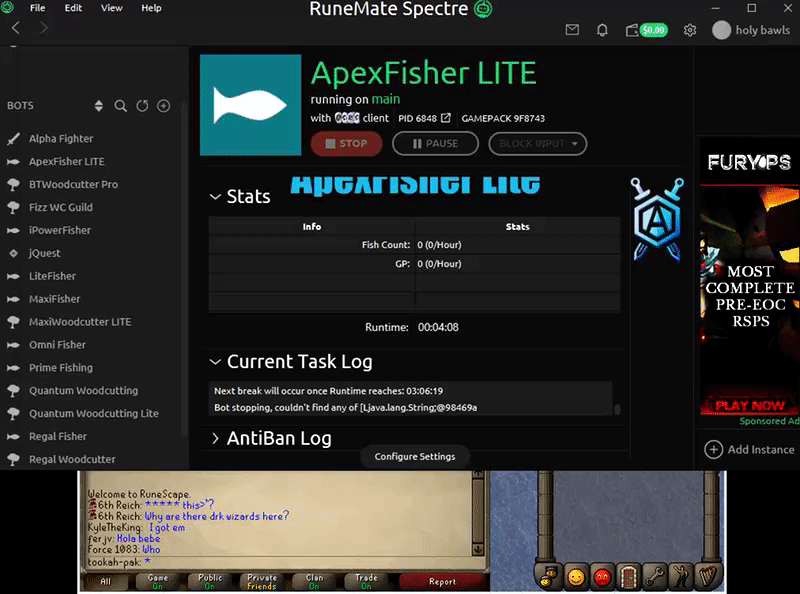Search the bots list

120,106
